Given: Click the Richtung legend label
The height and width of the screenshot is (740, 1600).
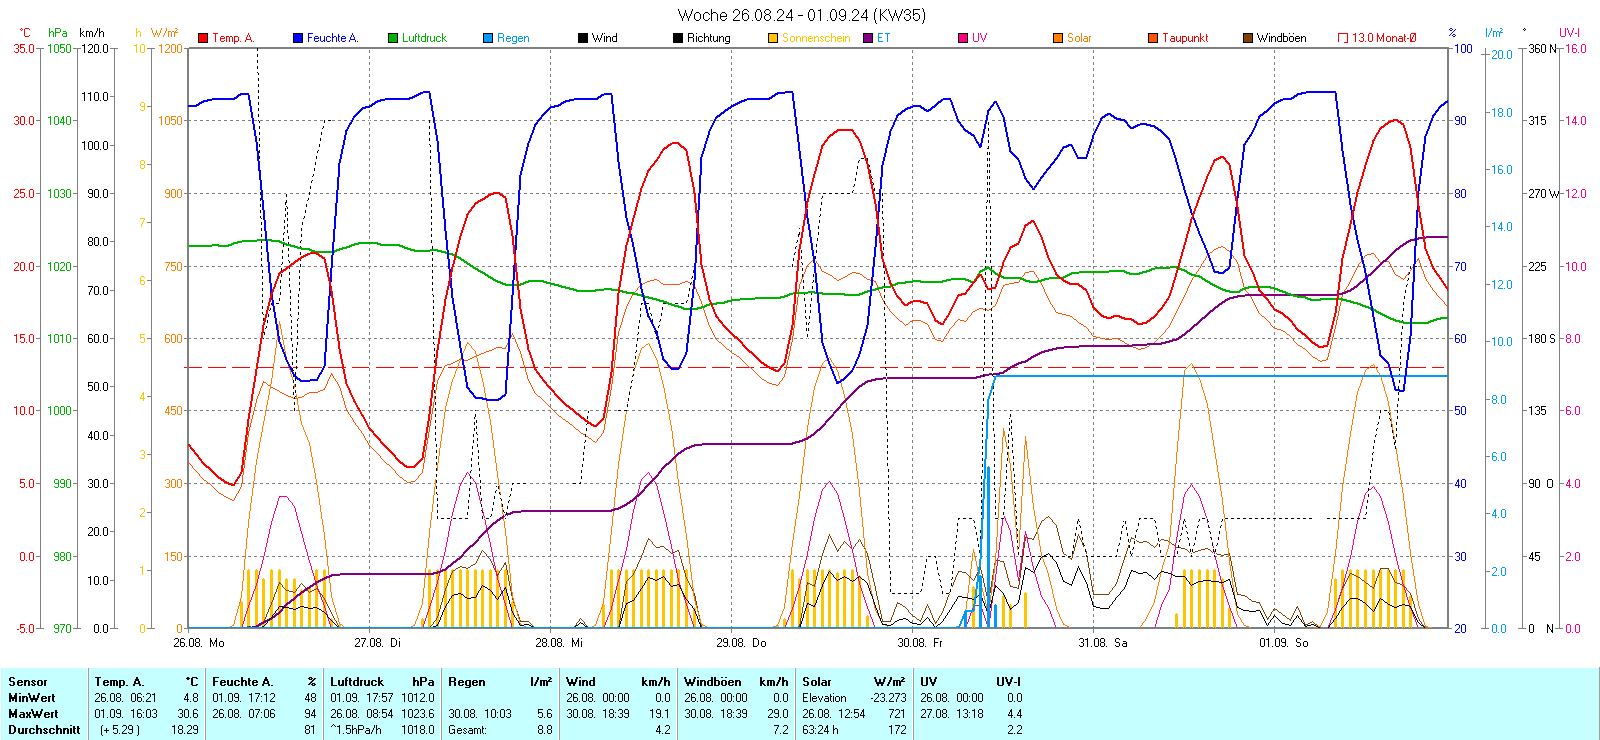Looking at the screenshot, I should (708, 38).
